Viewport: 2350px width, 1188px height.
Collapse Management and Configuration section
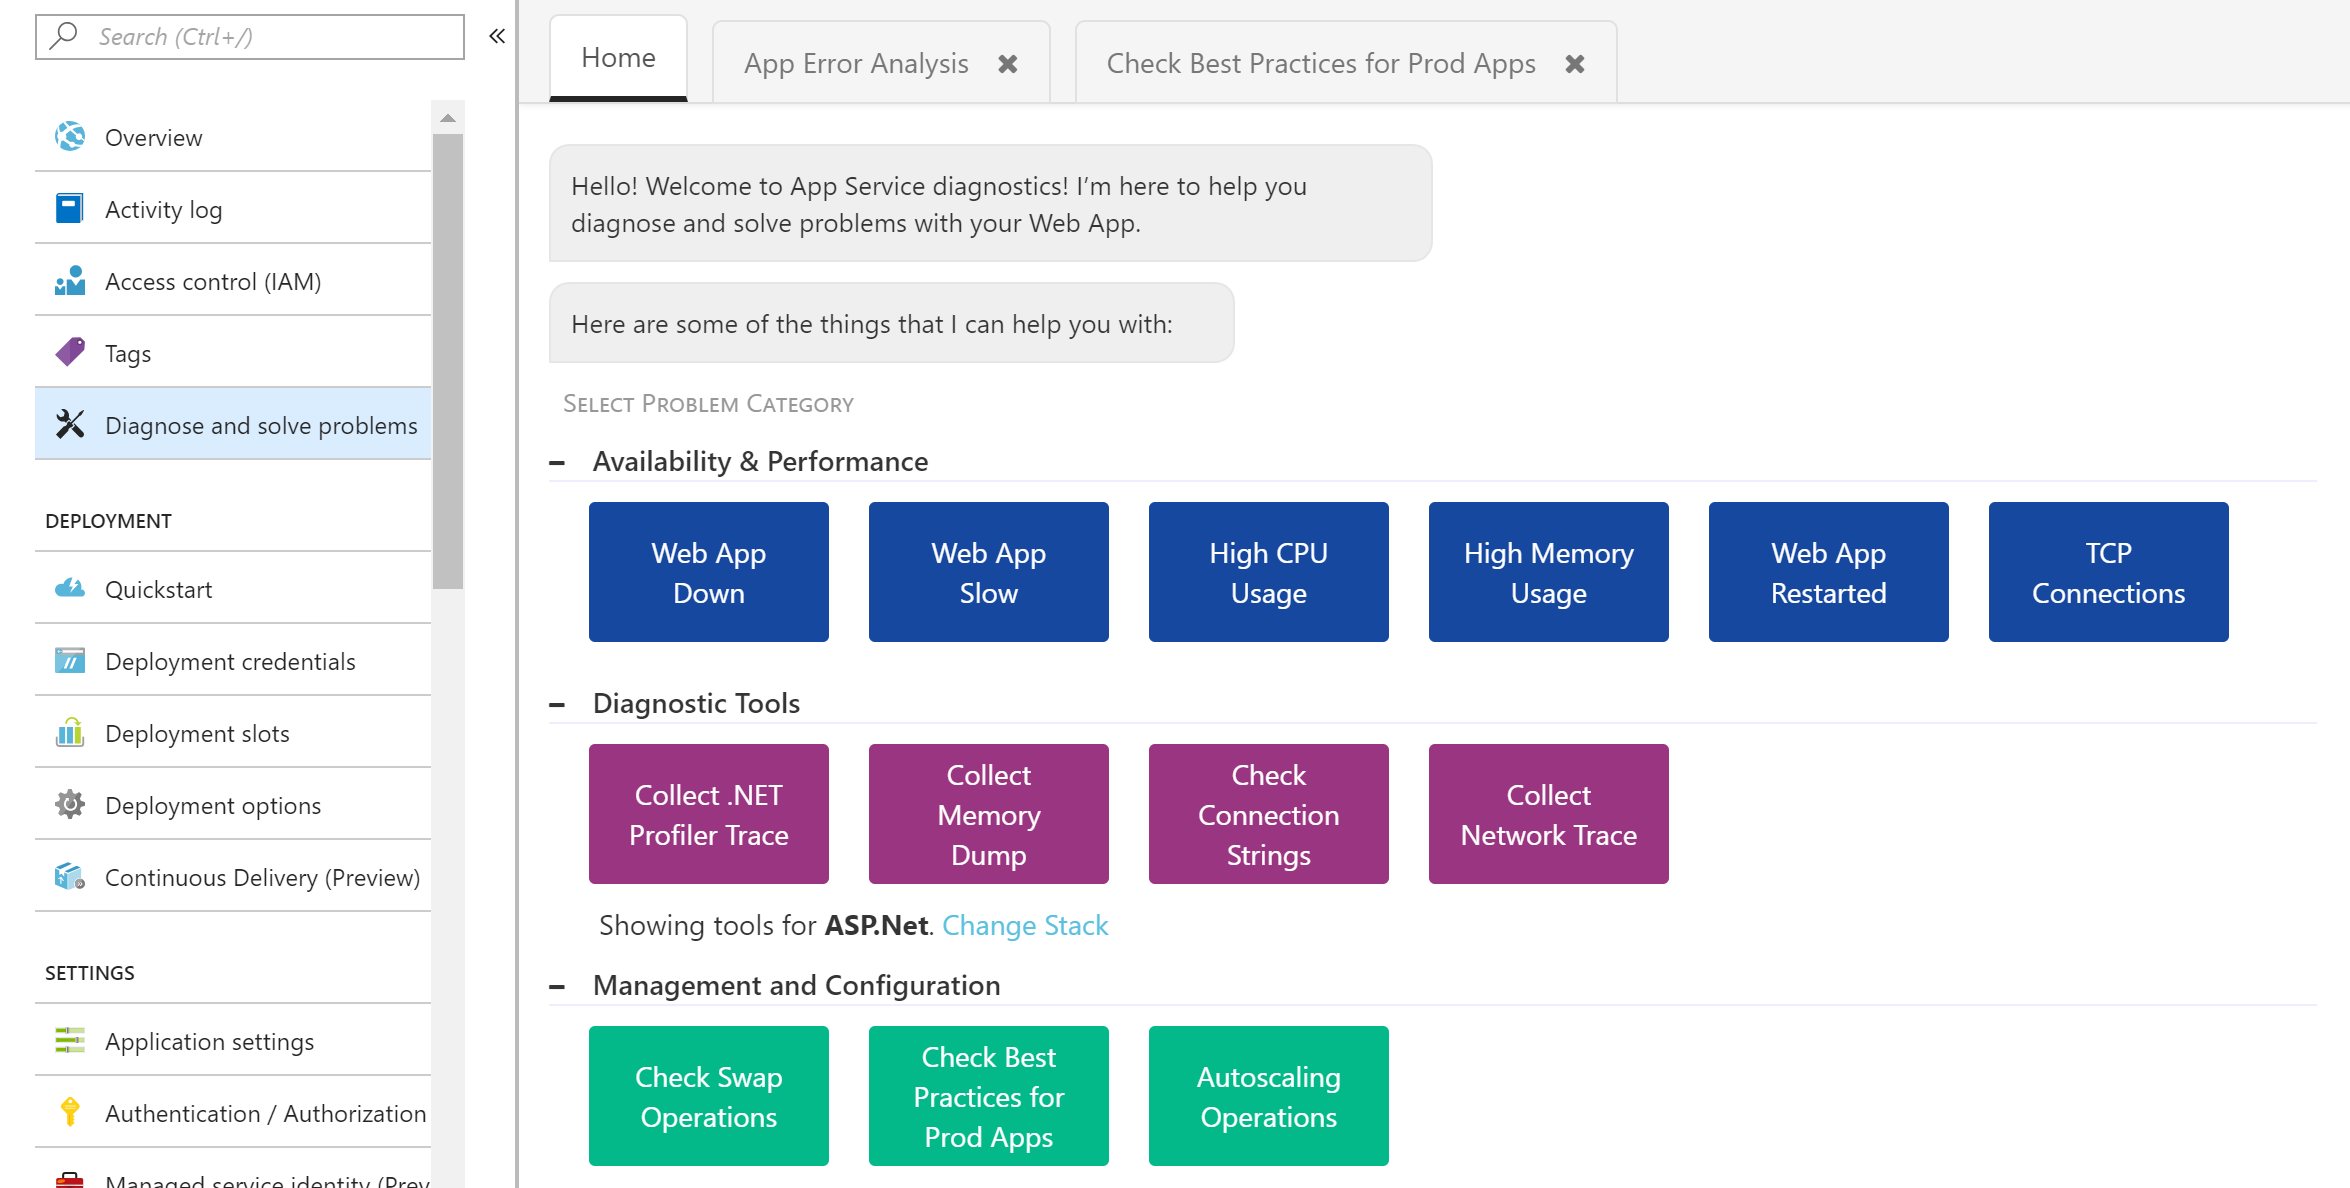tap(557, 987)
